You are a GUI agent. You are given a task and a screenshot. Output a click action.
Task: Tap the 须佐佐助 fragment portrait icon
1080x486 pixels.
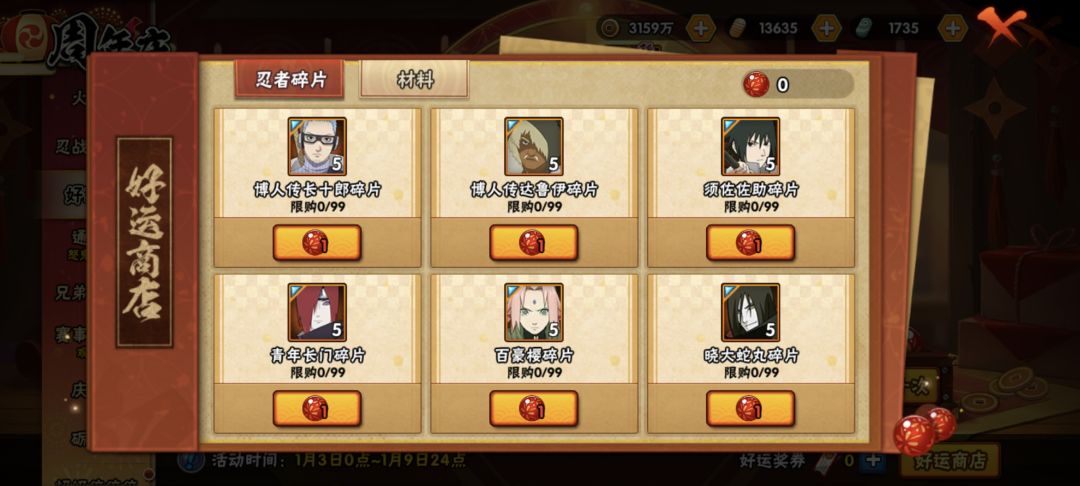750,146
